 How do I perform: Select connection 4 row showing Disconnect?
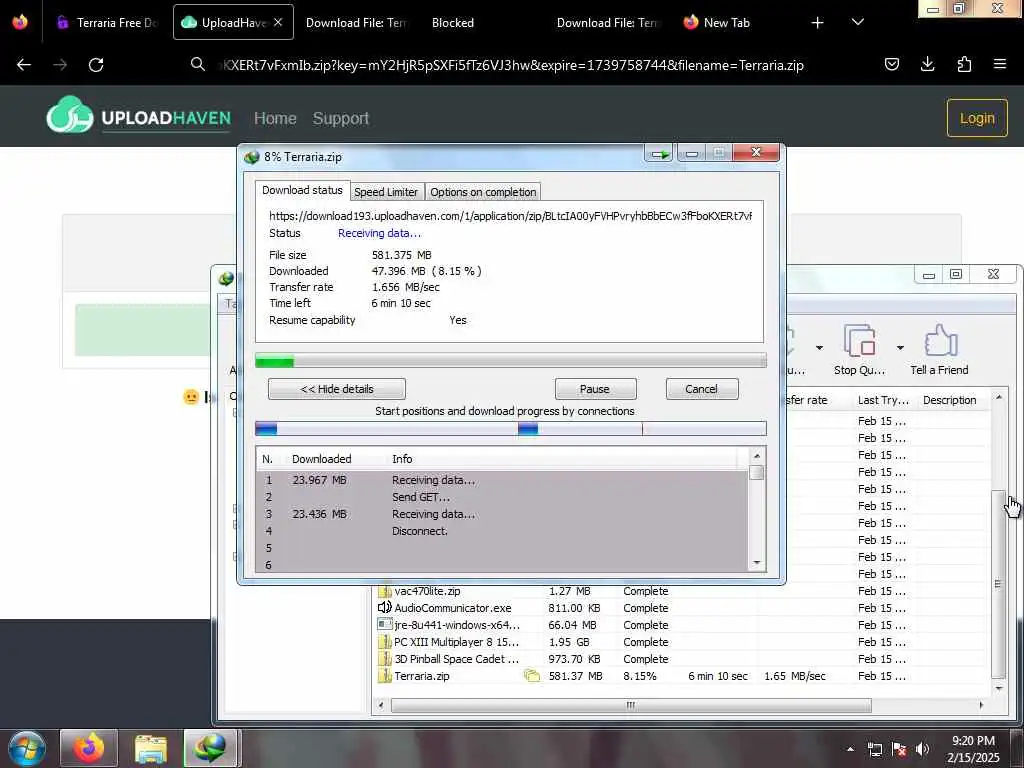pos(502,531)
